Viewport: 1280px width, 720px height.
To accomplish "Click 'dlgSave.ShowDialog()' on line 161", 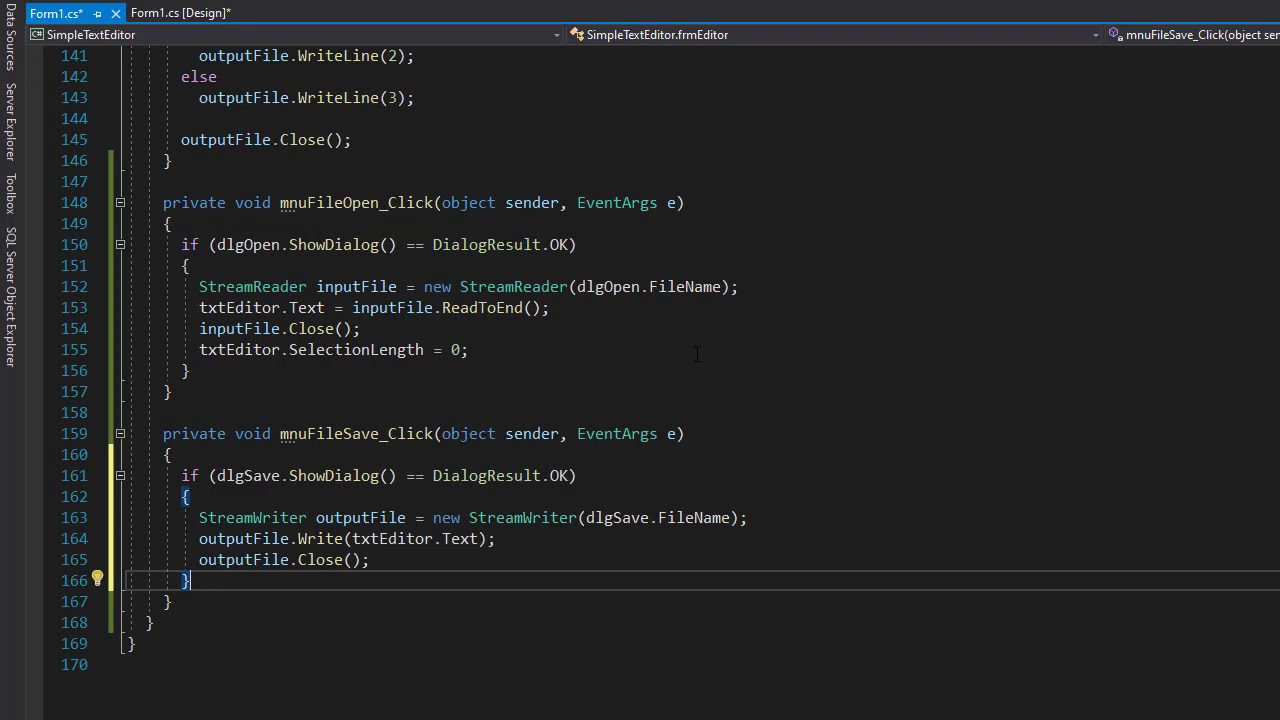I will [307, 476].
